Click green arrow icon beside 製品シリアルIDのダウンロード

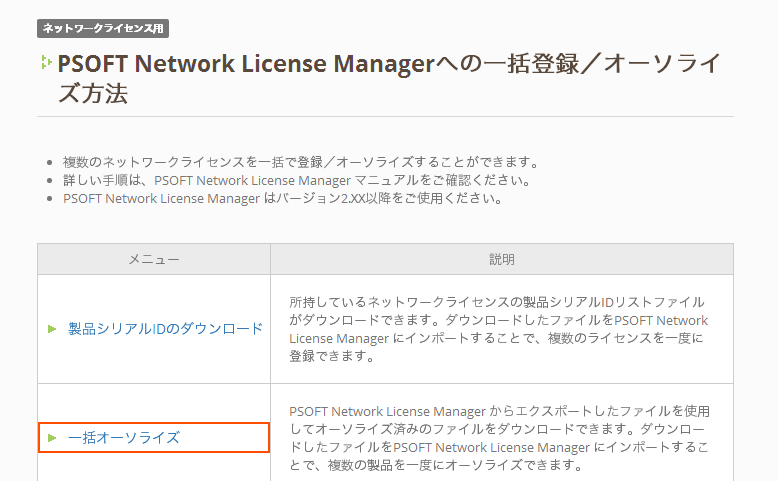coord(52,328)
